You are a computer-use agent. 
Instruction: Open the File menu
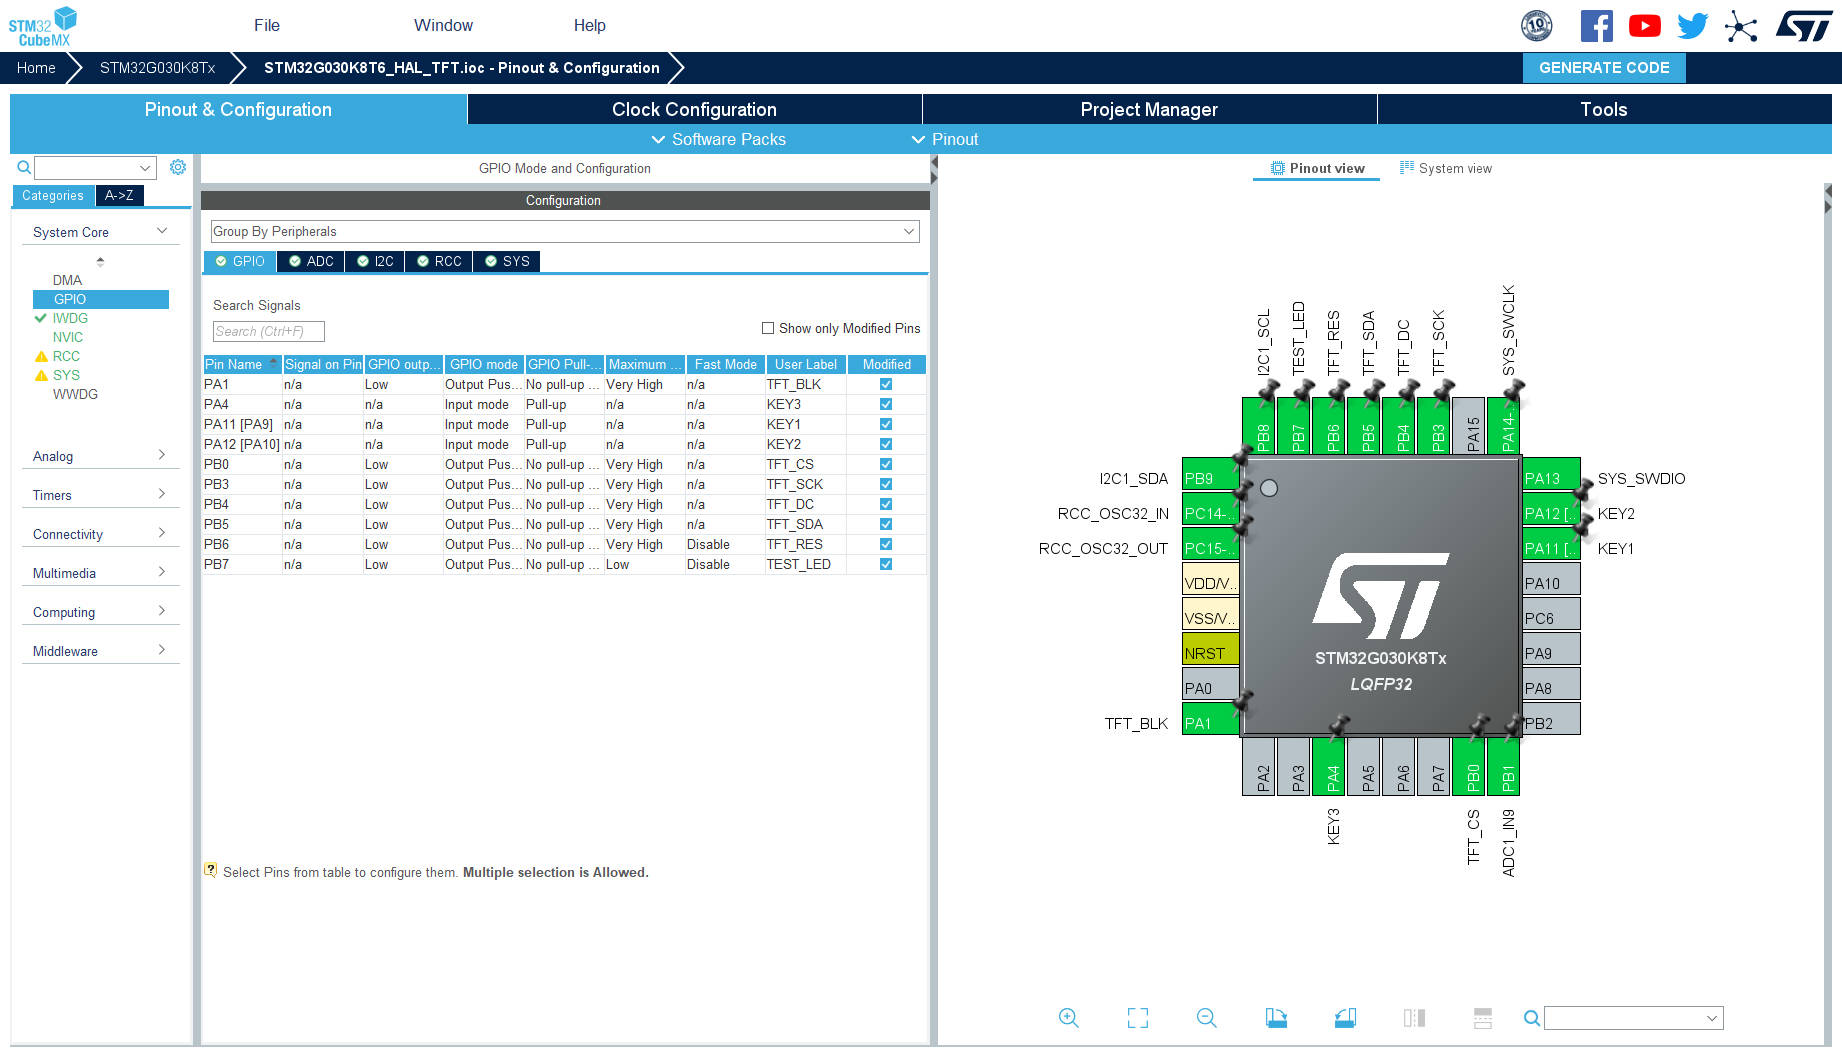[266, 25]
